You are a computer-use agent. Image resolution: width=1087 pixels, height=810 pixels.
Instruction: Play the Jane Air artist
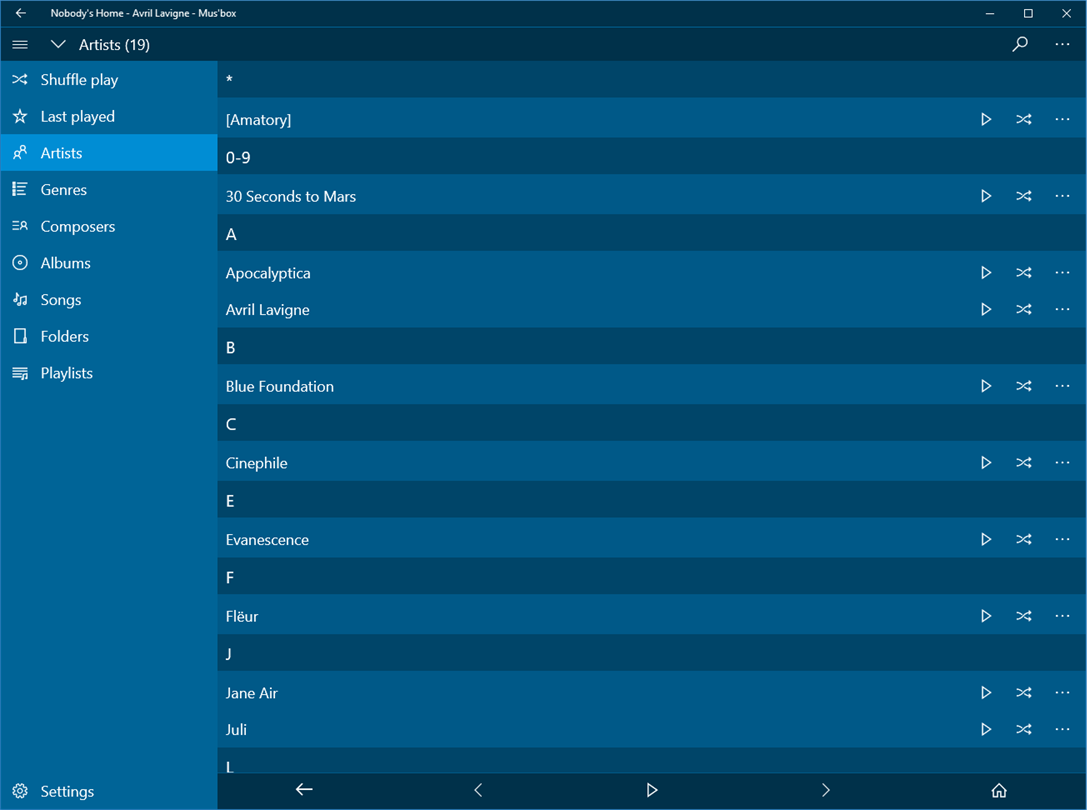pos(986,693)
